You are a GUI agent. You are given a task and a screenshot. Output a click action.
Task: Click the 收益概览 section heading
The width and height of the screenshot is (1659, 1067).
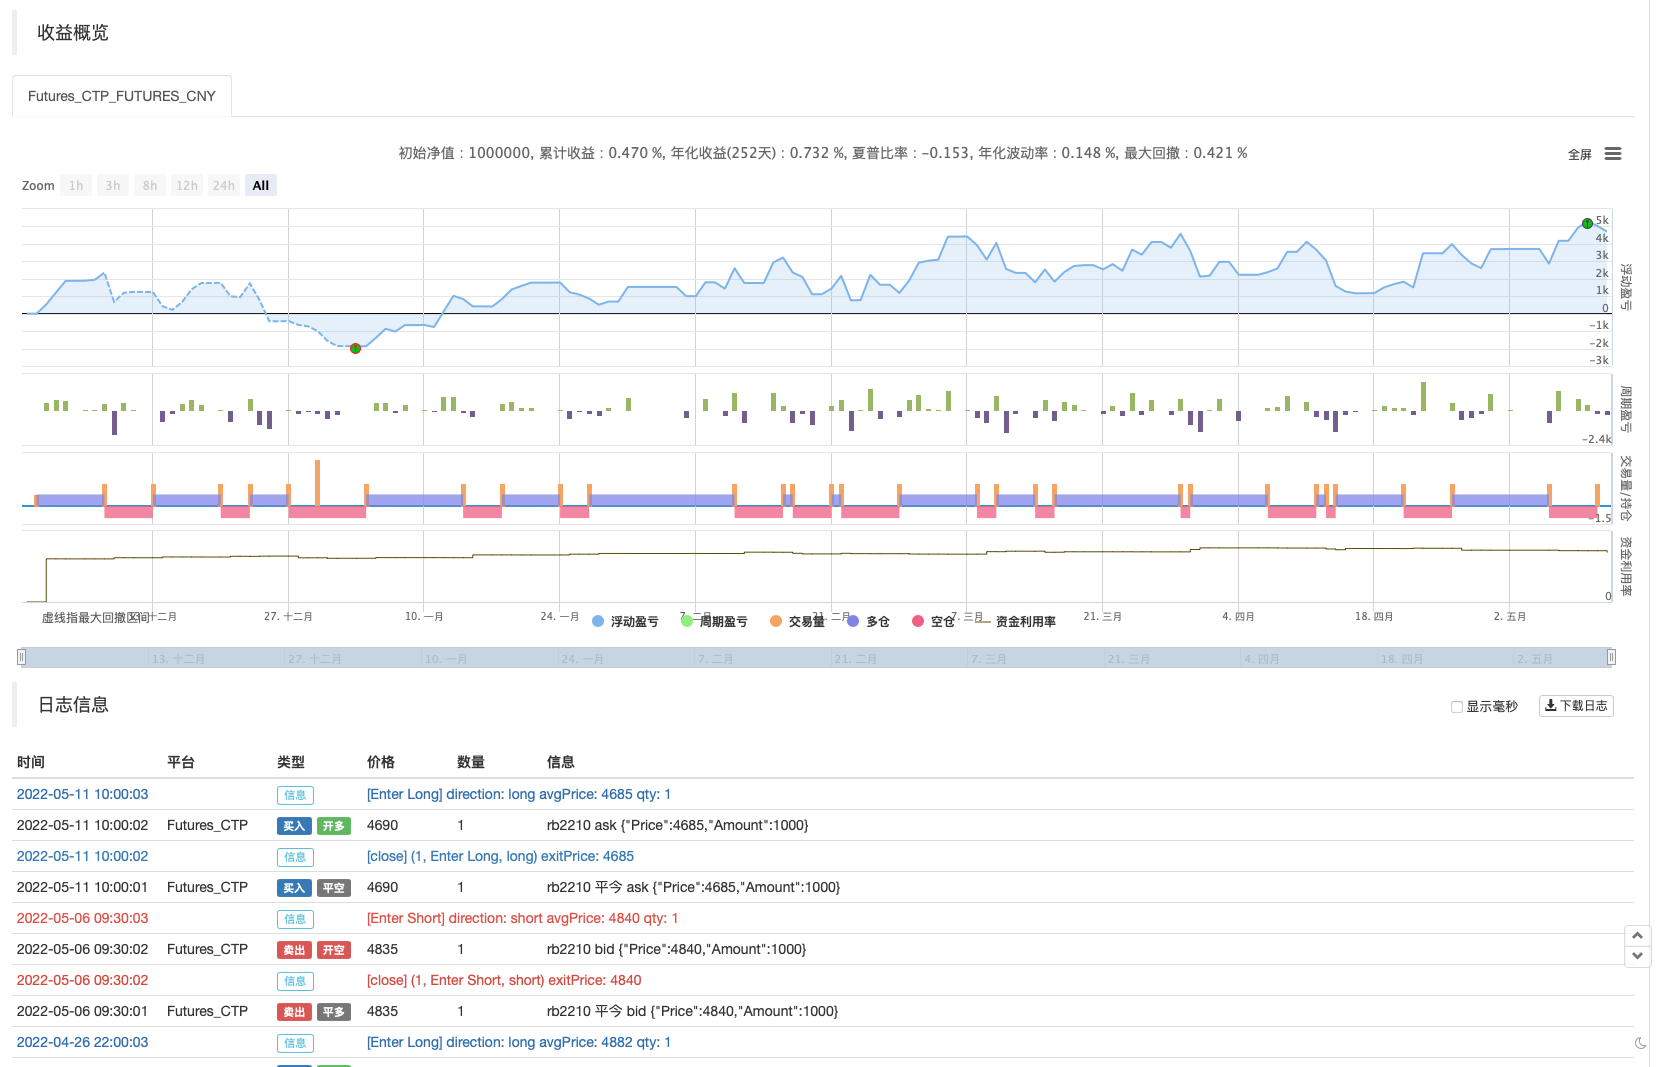pyautogui.click(x=73, y=33)
